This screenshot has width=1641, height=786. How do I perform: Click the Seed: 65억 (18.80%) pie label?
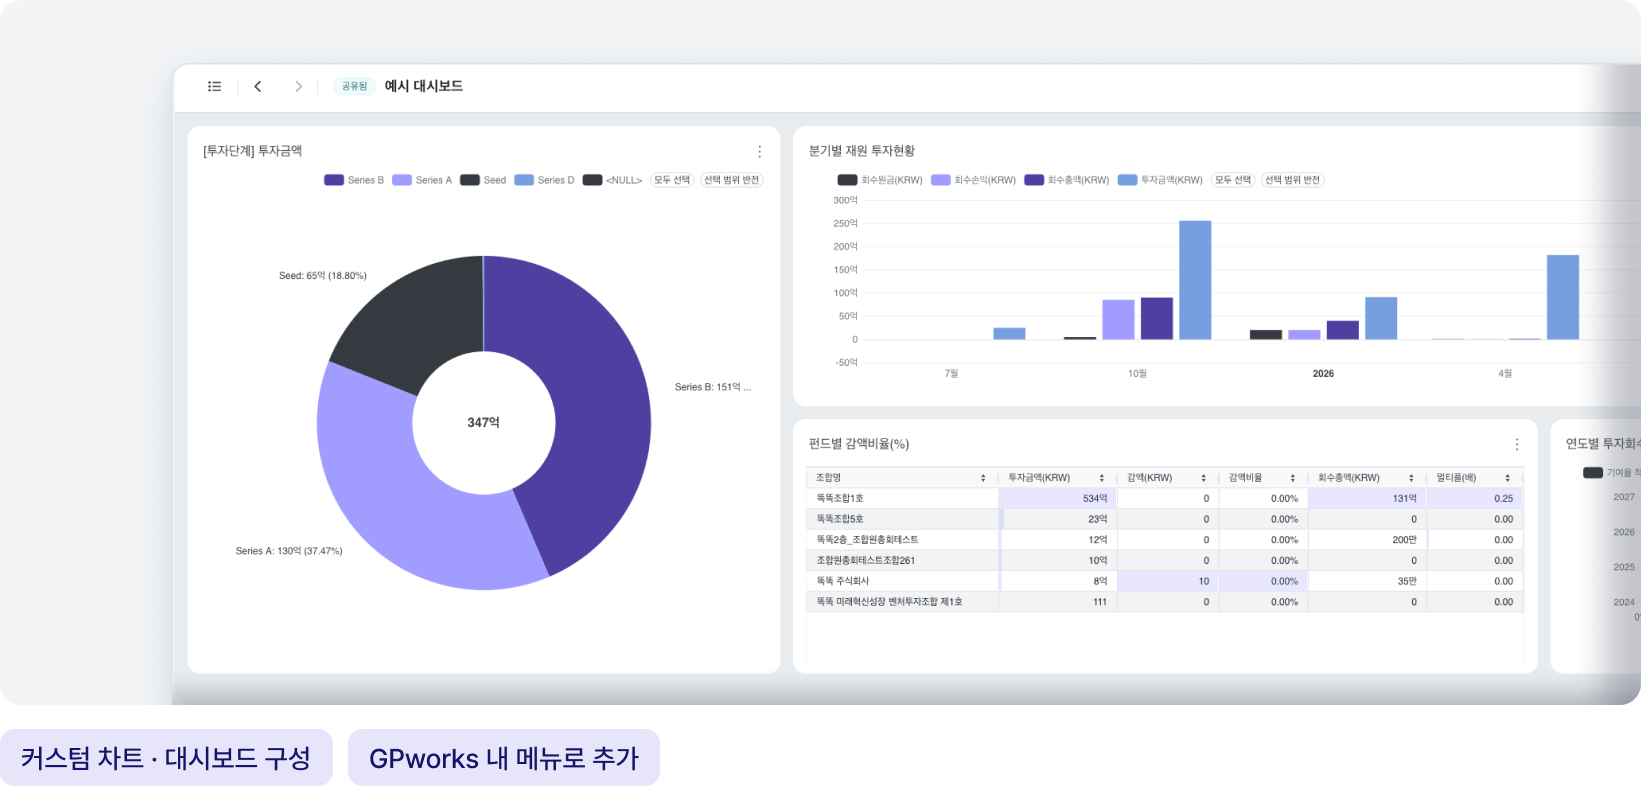click(323, 276)
